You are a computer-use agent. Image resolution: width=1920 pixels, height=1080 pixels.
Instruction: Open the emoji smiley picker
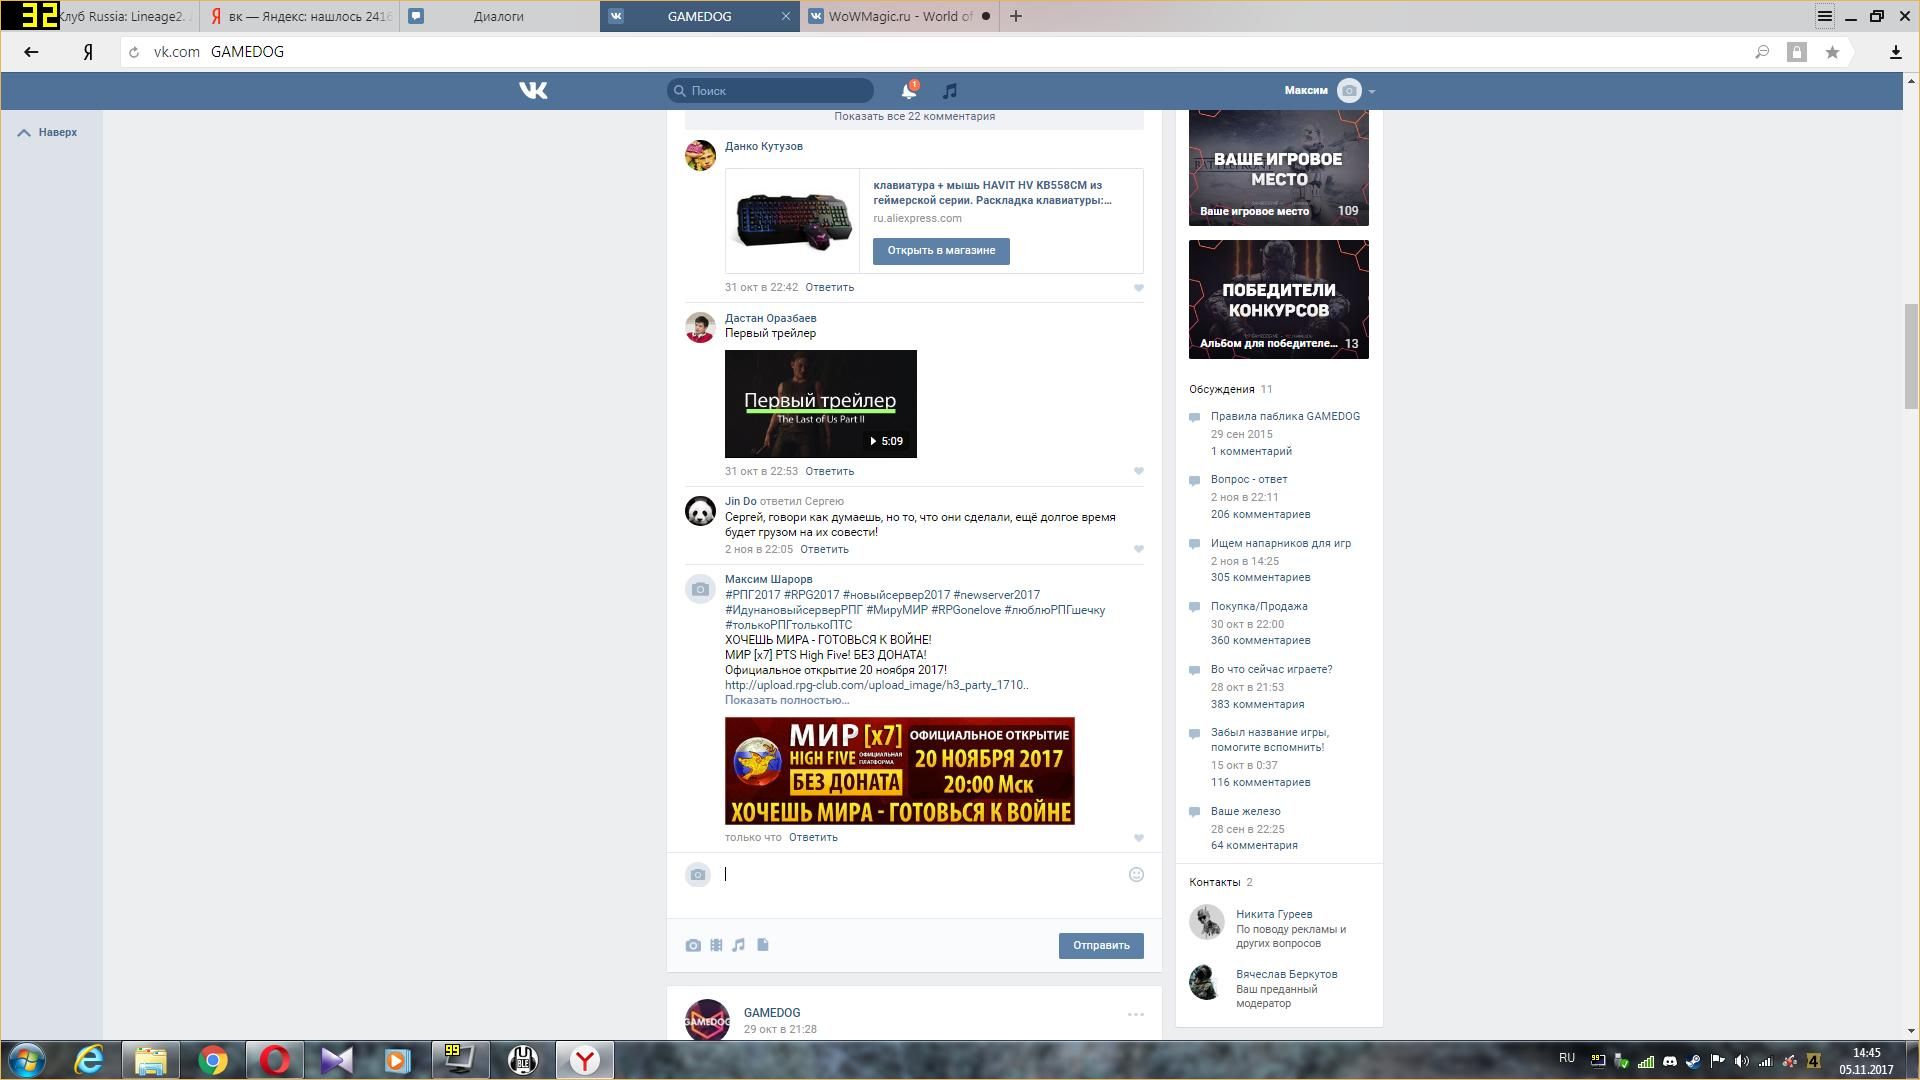click(x=1136, y=875)
